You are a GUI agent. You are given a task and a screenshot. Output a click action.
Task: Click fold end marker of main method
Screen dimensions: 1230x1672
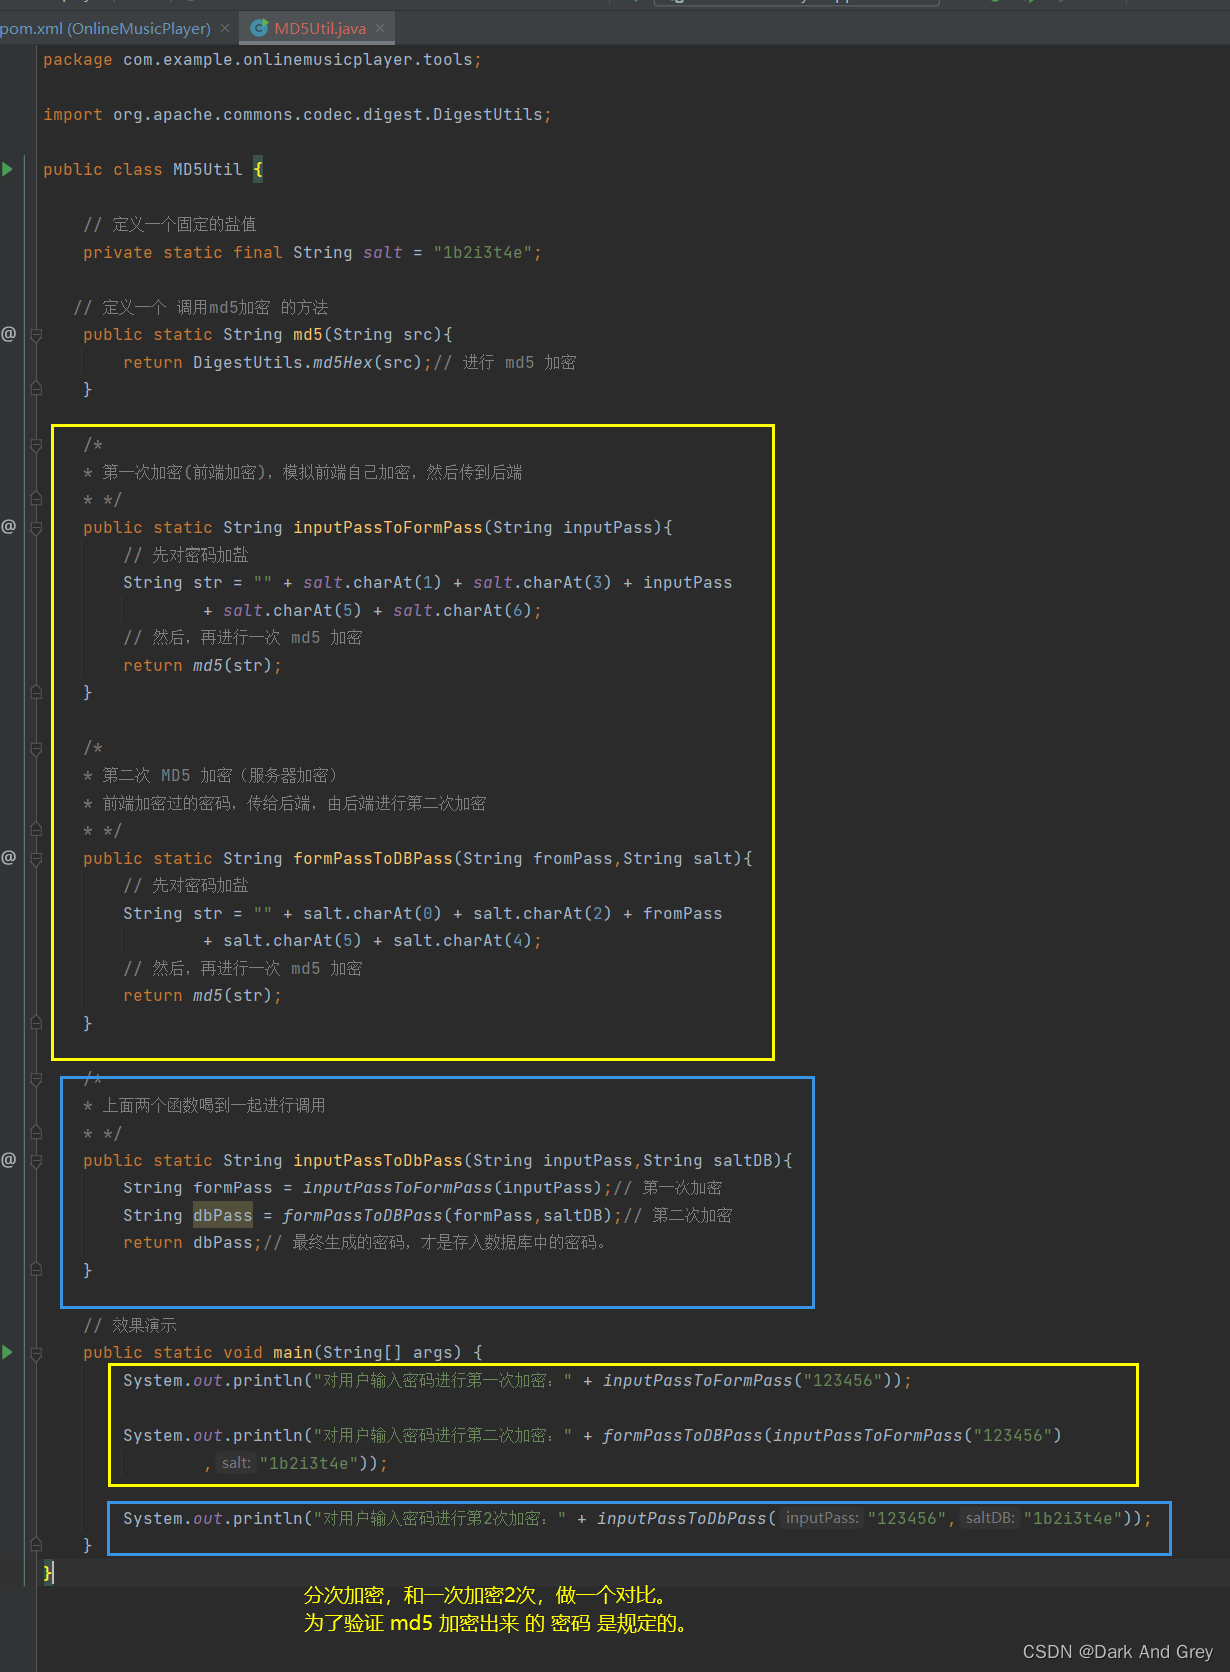click(36, 1544)
